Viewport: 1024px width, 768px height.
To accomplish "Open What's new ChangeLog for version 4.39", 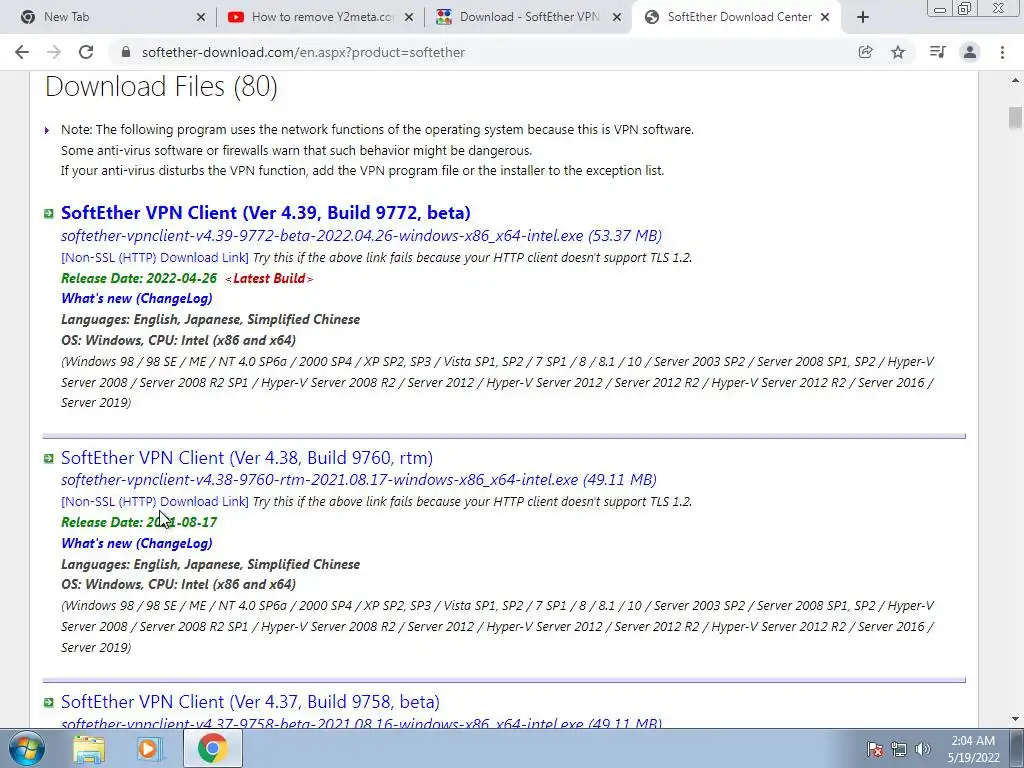I will 136,298.
